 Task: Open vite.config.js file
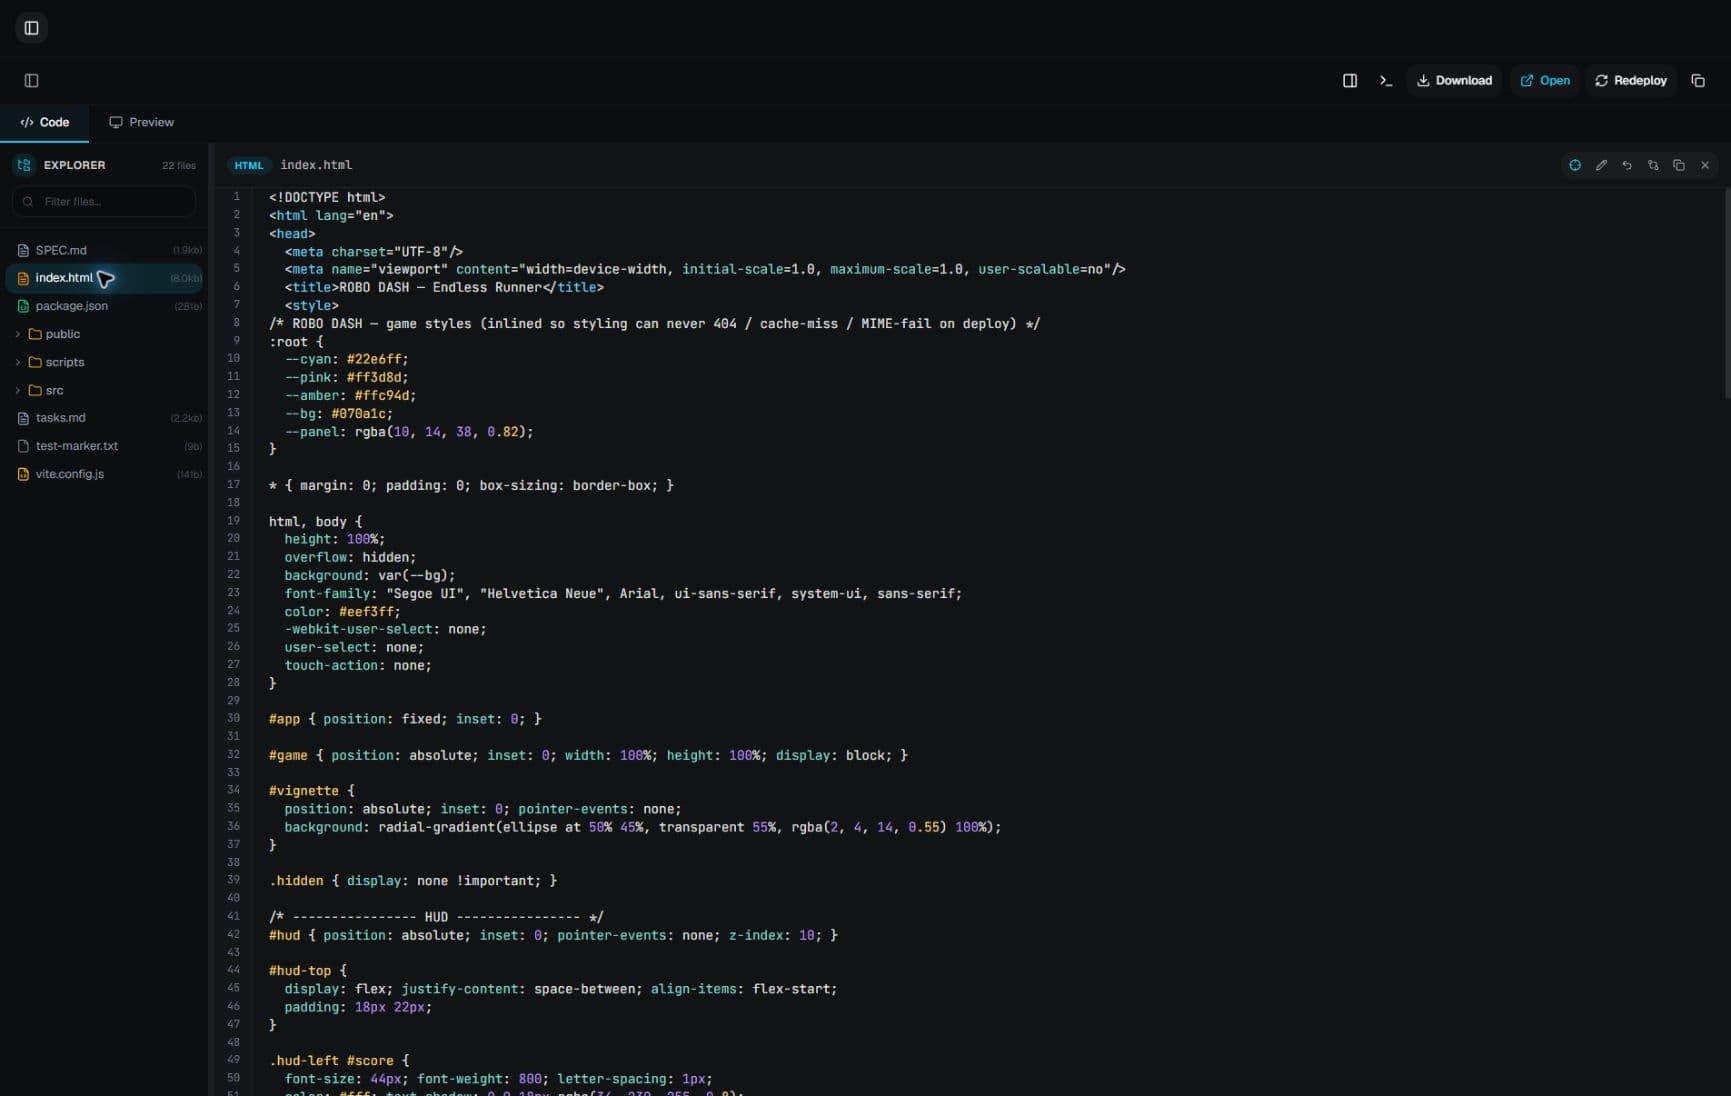(x=104, y=474)
